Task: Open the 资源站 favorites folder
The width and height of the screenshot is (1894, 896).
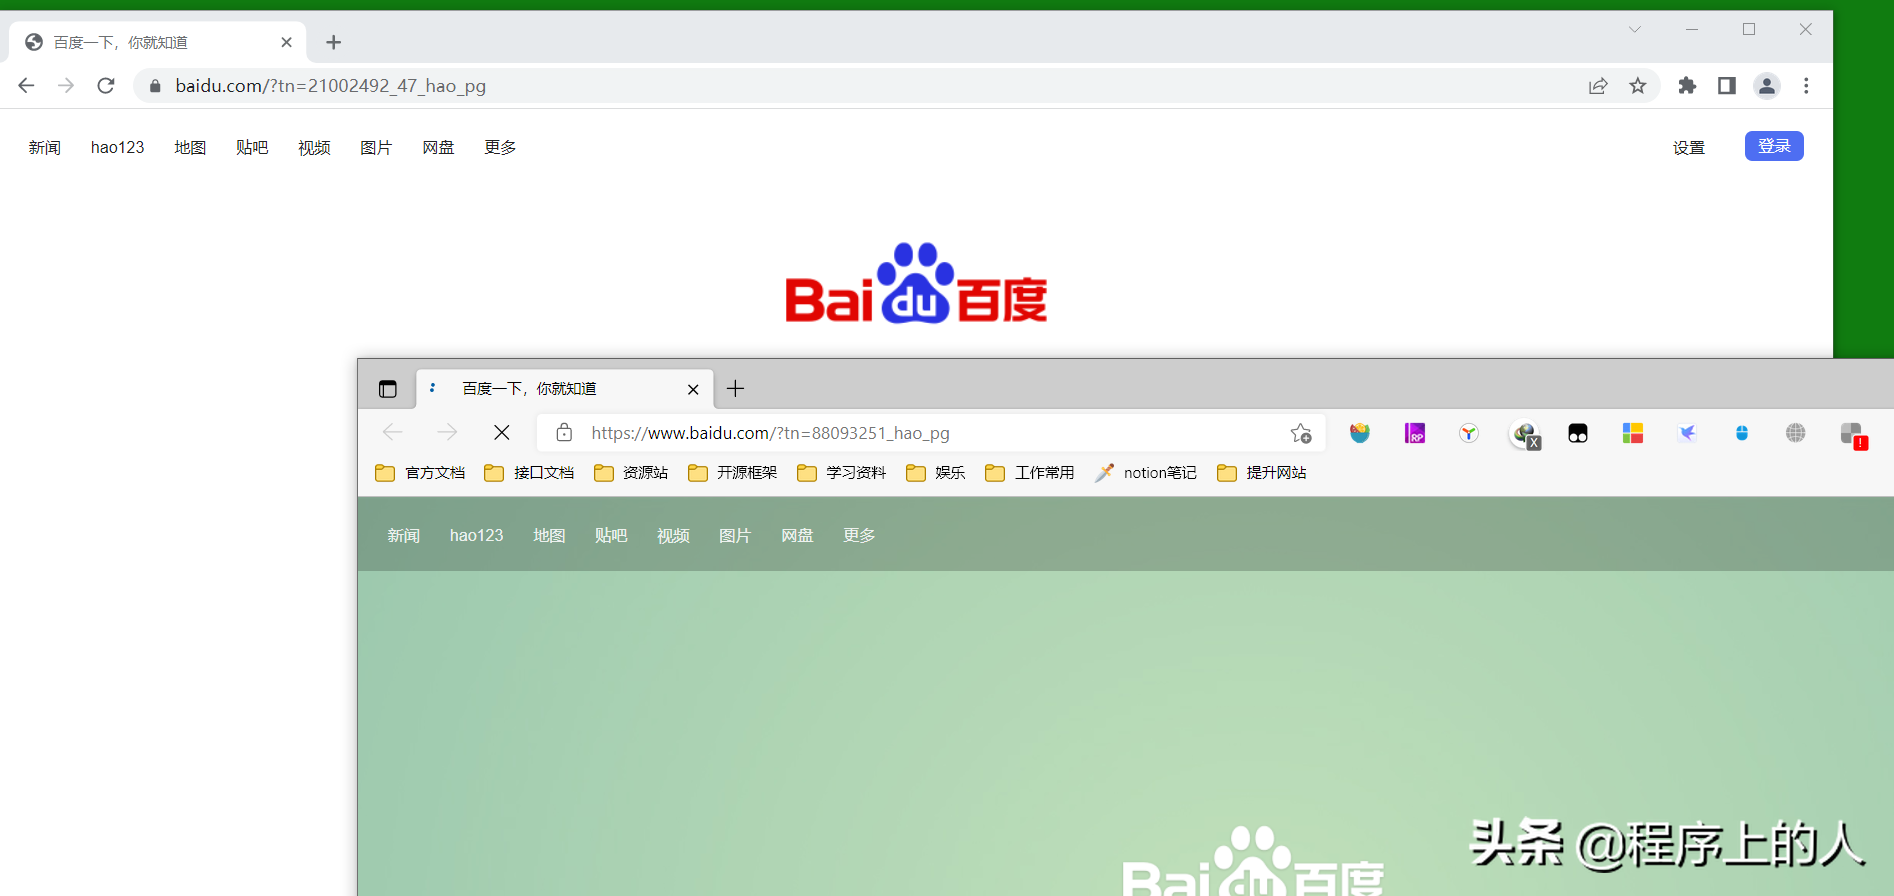Action: 631,473
